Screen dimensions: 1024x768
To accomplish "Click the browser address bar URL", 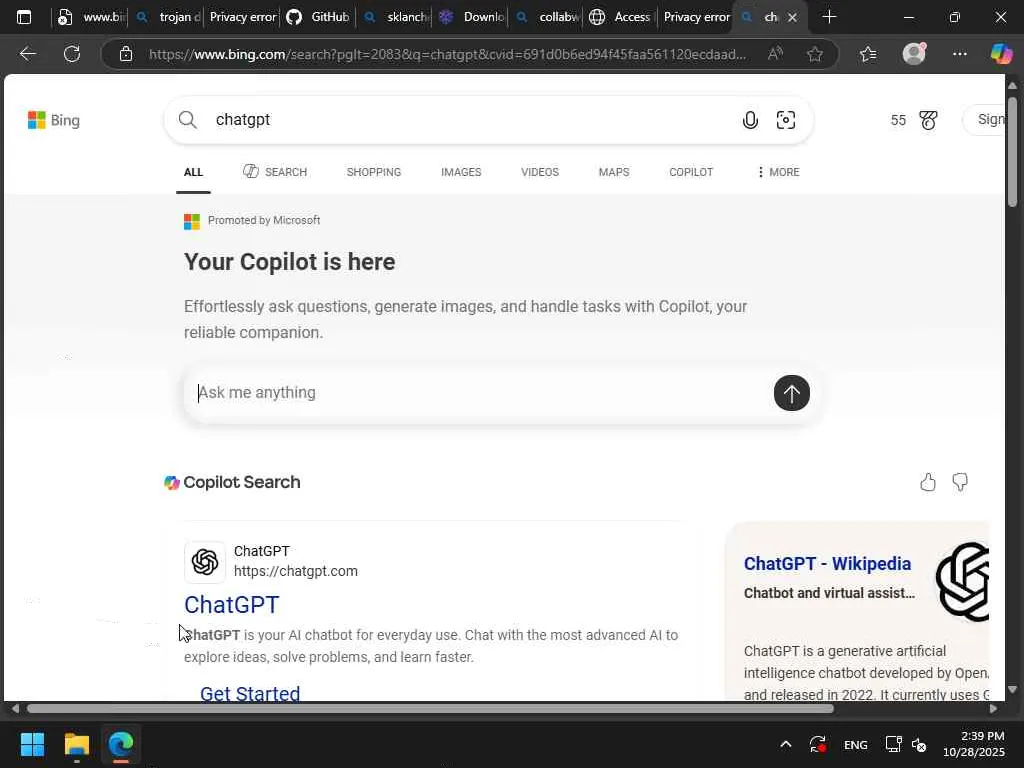I will coord(447,54).
